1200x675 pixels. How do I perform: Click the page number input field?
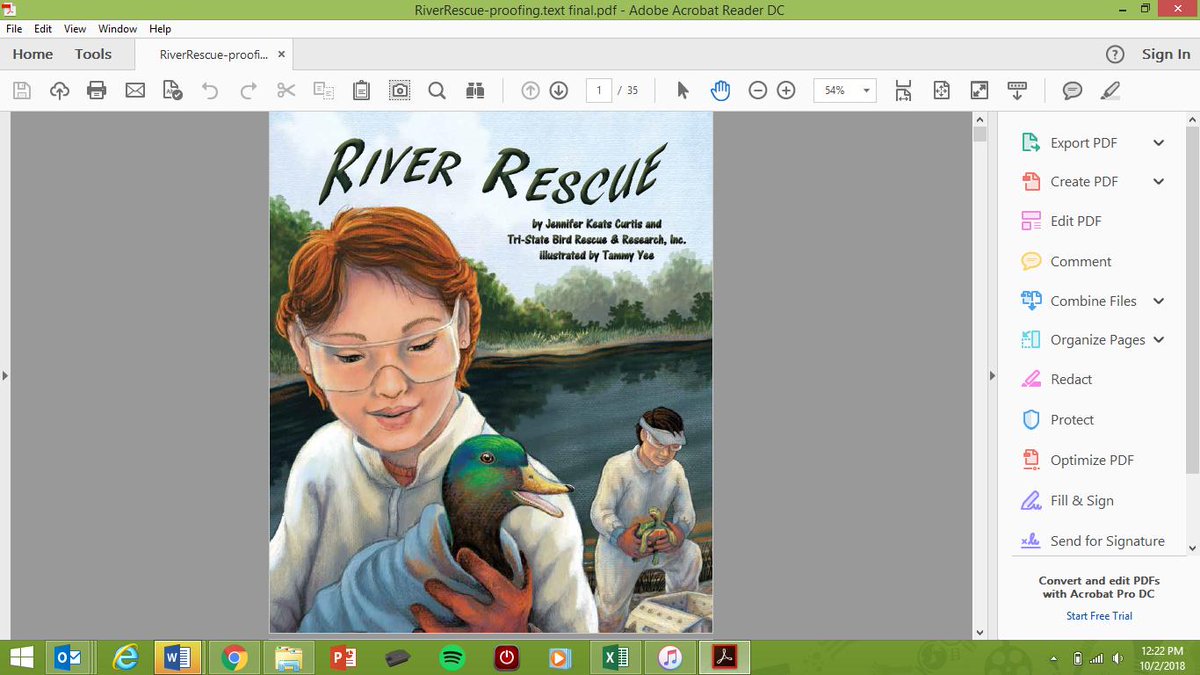coord(599,91)
